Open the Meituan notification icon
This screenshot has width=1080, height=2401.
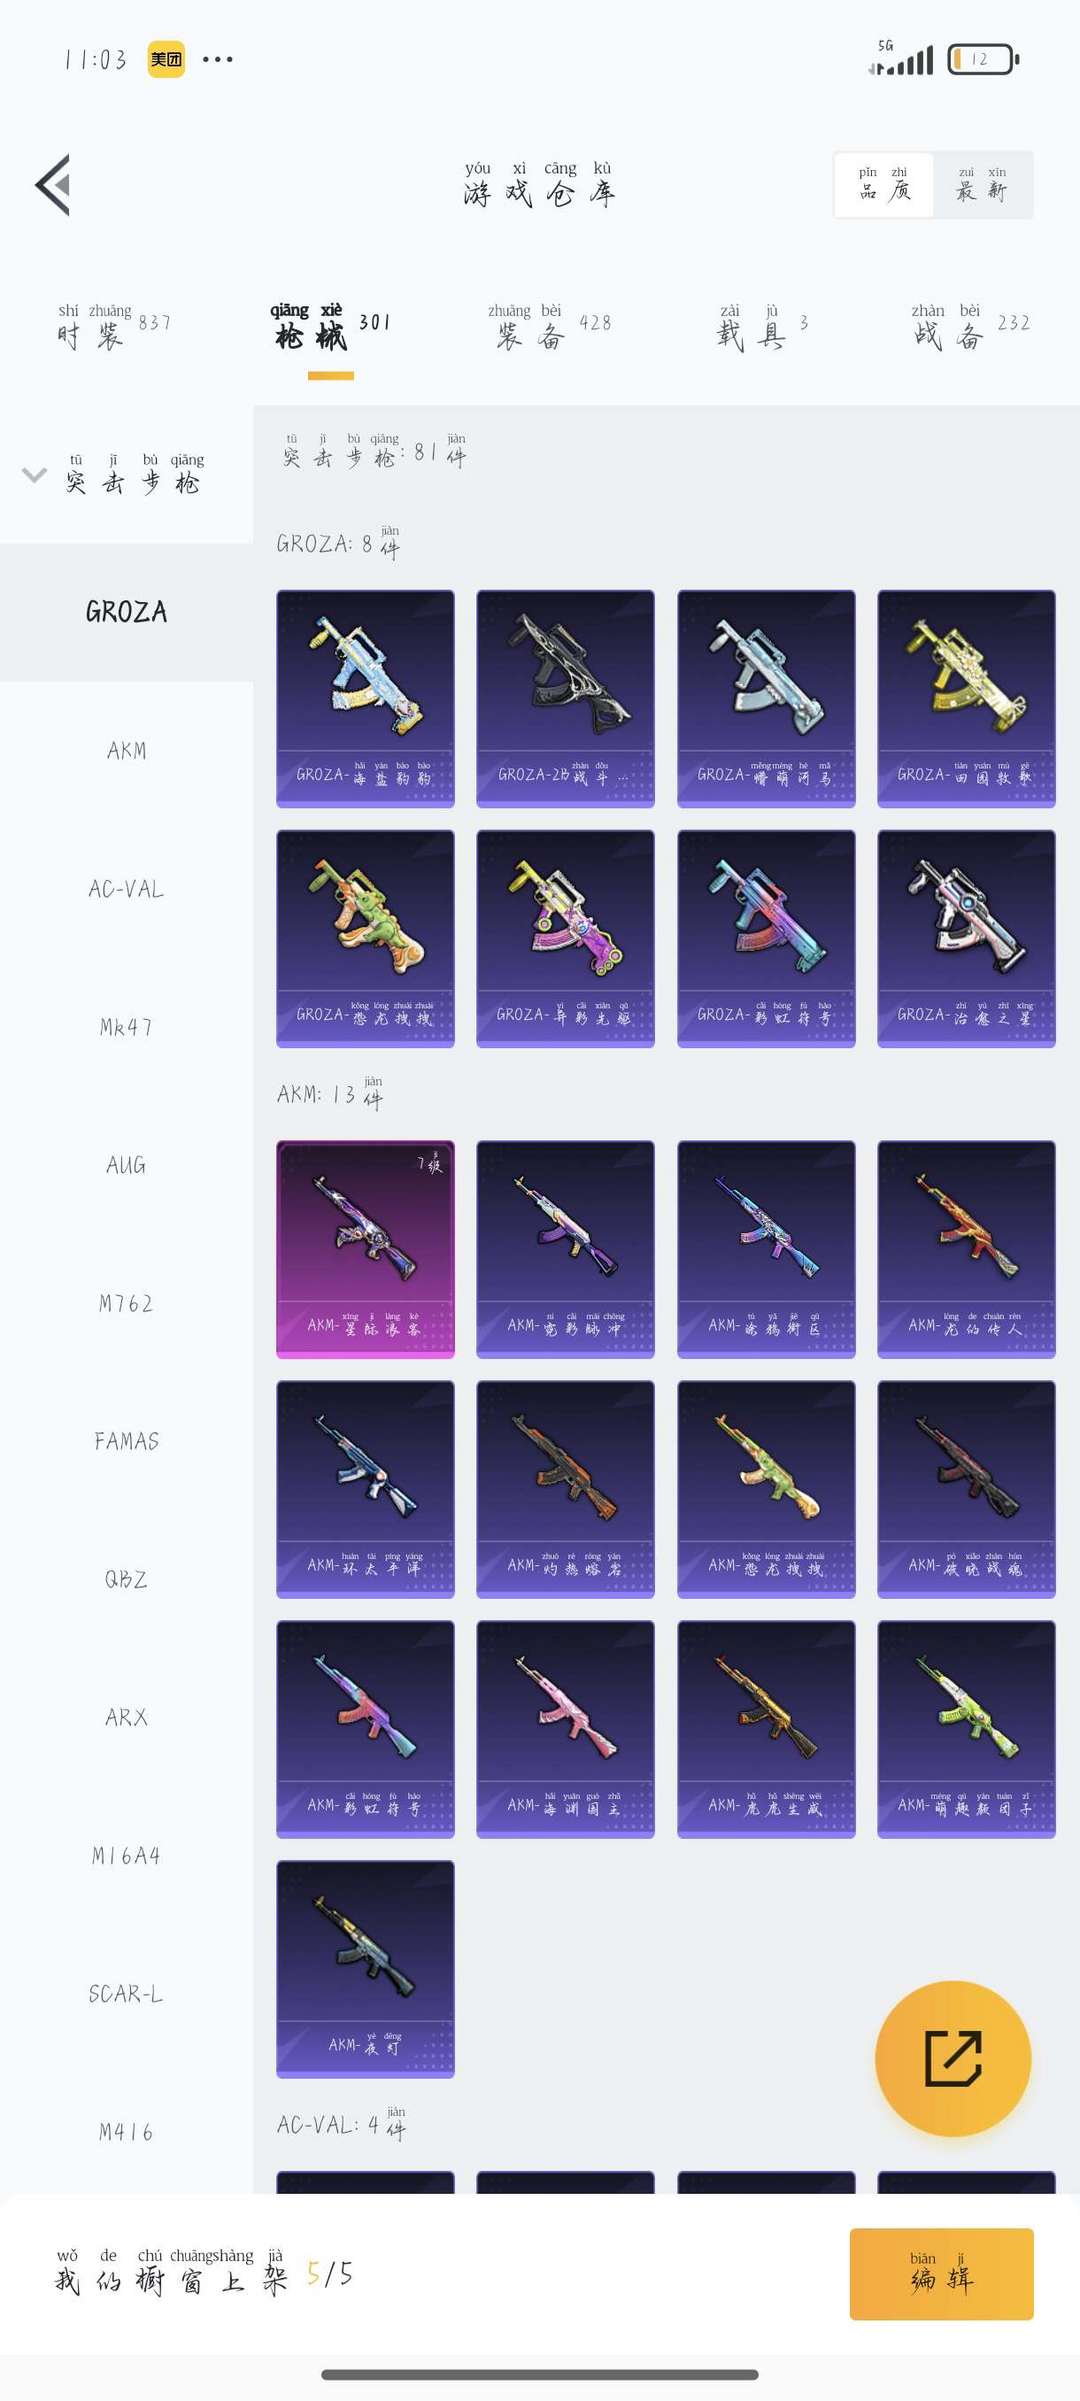click(x=166, y=59)
